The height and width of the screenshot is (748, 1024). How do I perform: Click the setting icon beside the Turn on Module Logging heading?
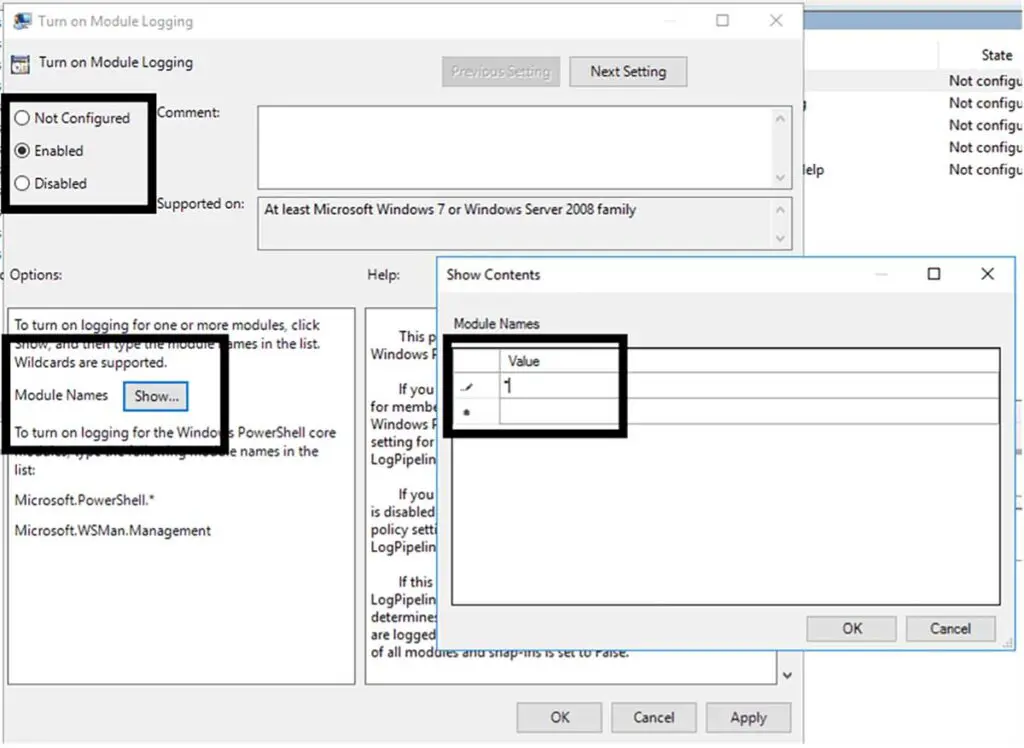tap(22, 63)
